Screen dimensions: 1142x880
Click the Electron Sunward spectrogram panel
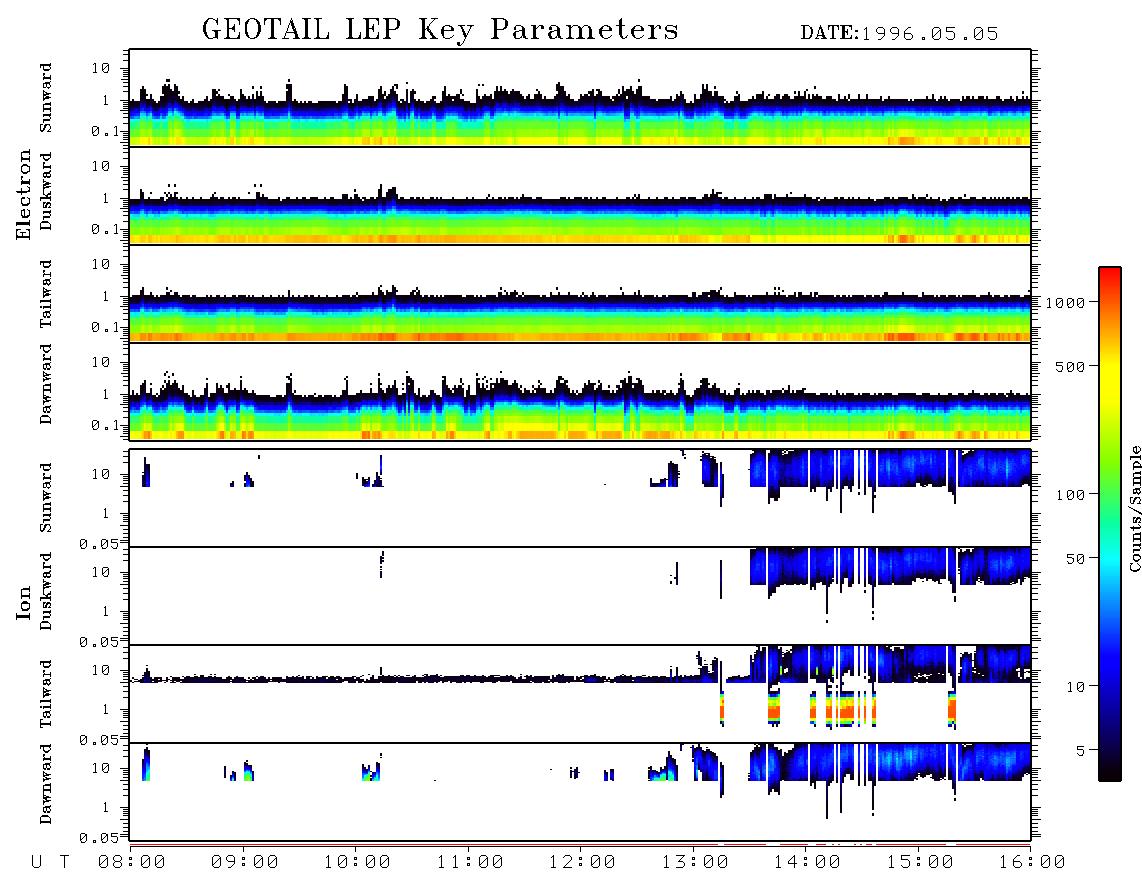point(580,98)
